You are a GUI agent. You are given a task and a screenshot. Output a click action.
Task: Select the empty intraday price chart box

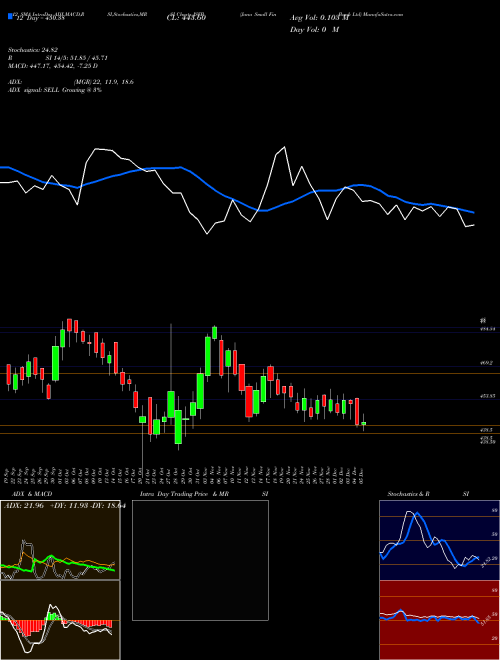tap(200, 560)
